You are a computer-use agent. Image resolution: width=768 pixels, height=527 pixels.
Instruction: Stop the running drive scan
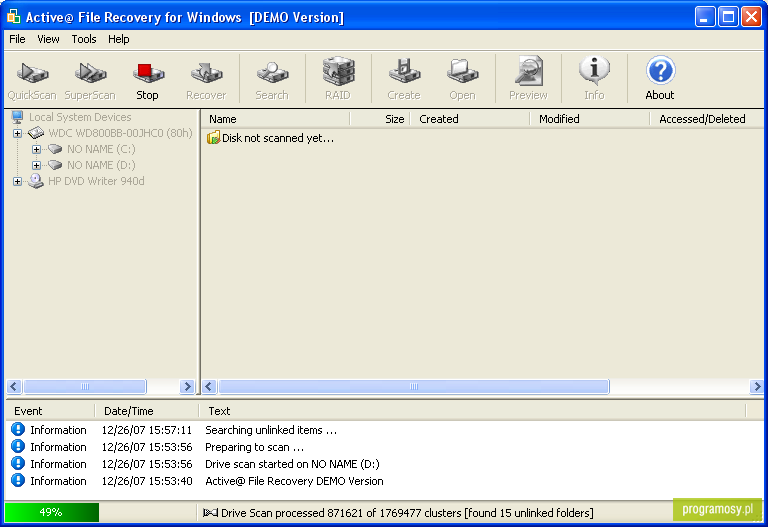(x=147, y=79)
